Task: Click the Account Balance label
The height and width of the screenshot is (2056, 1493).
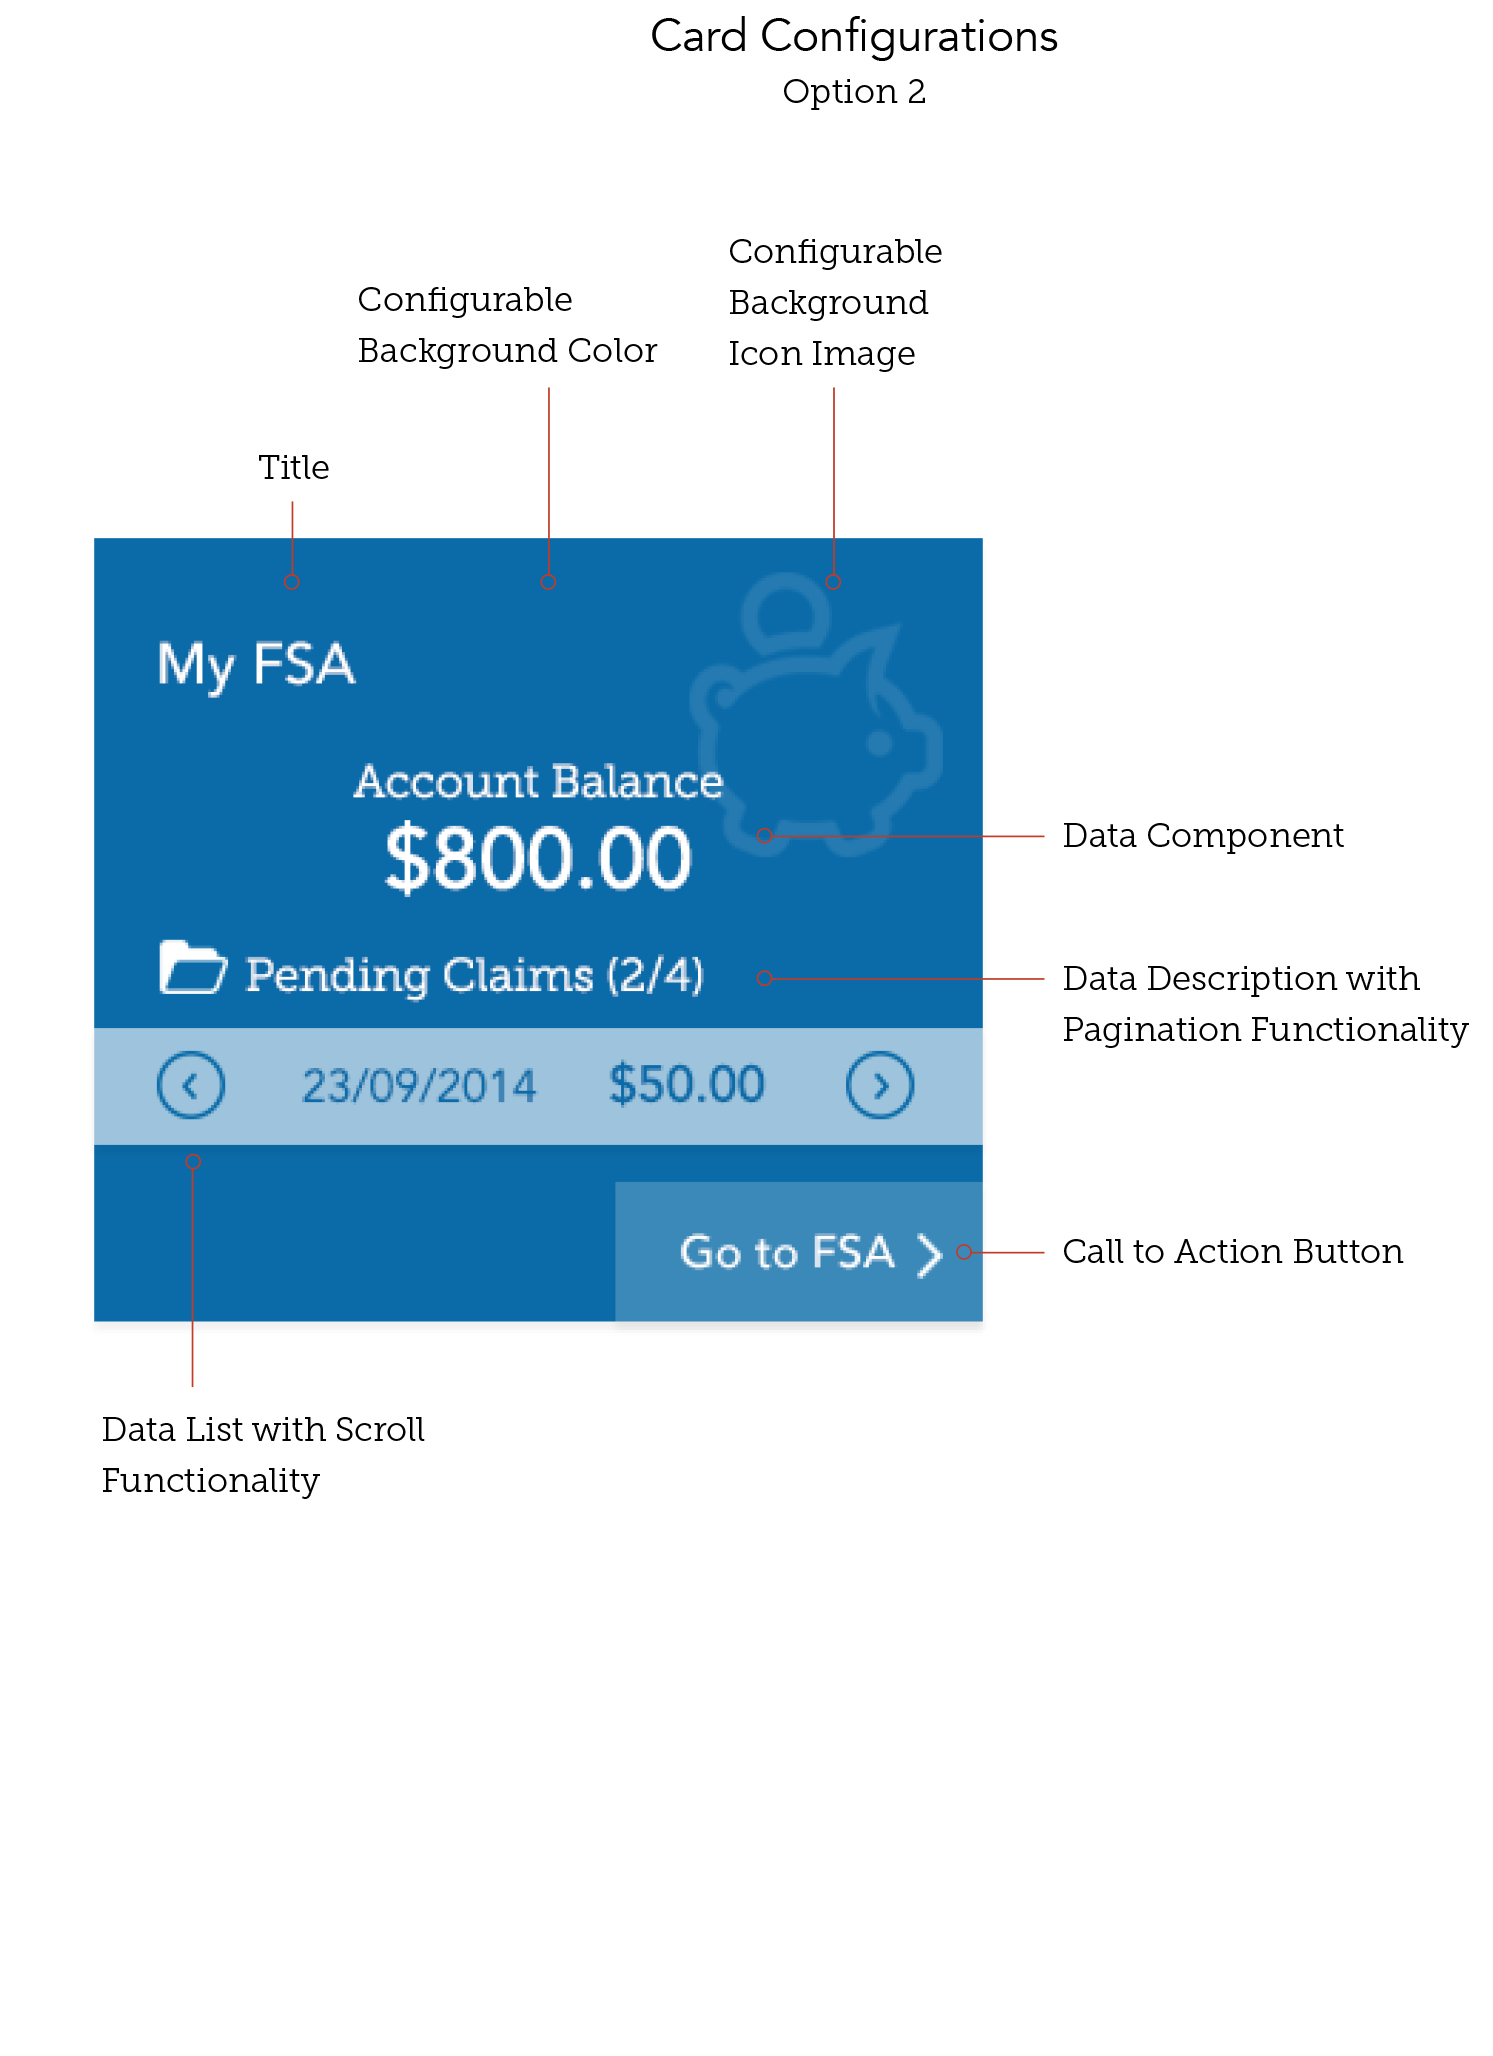Action: pyautogui.click(x=538, y=782)
